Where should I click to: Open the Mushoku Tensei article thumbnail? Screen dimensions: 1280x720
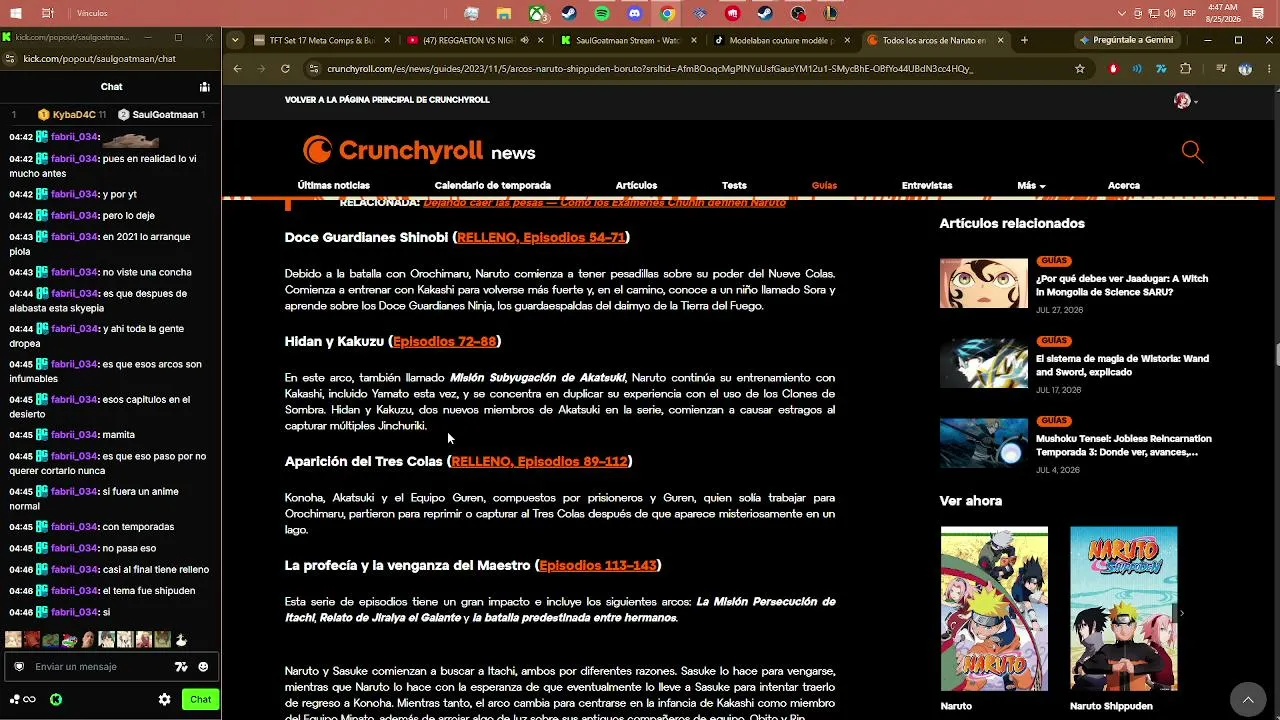pyautogui.click(x=983, y=443)
